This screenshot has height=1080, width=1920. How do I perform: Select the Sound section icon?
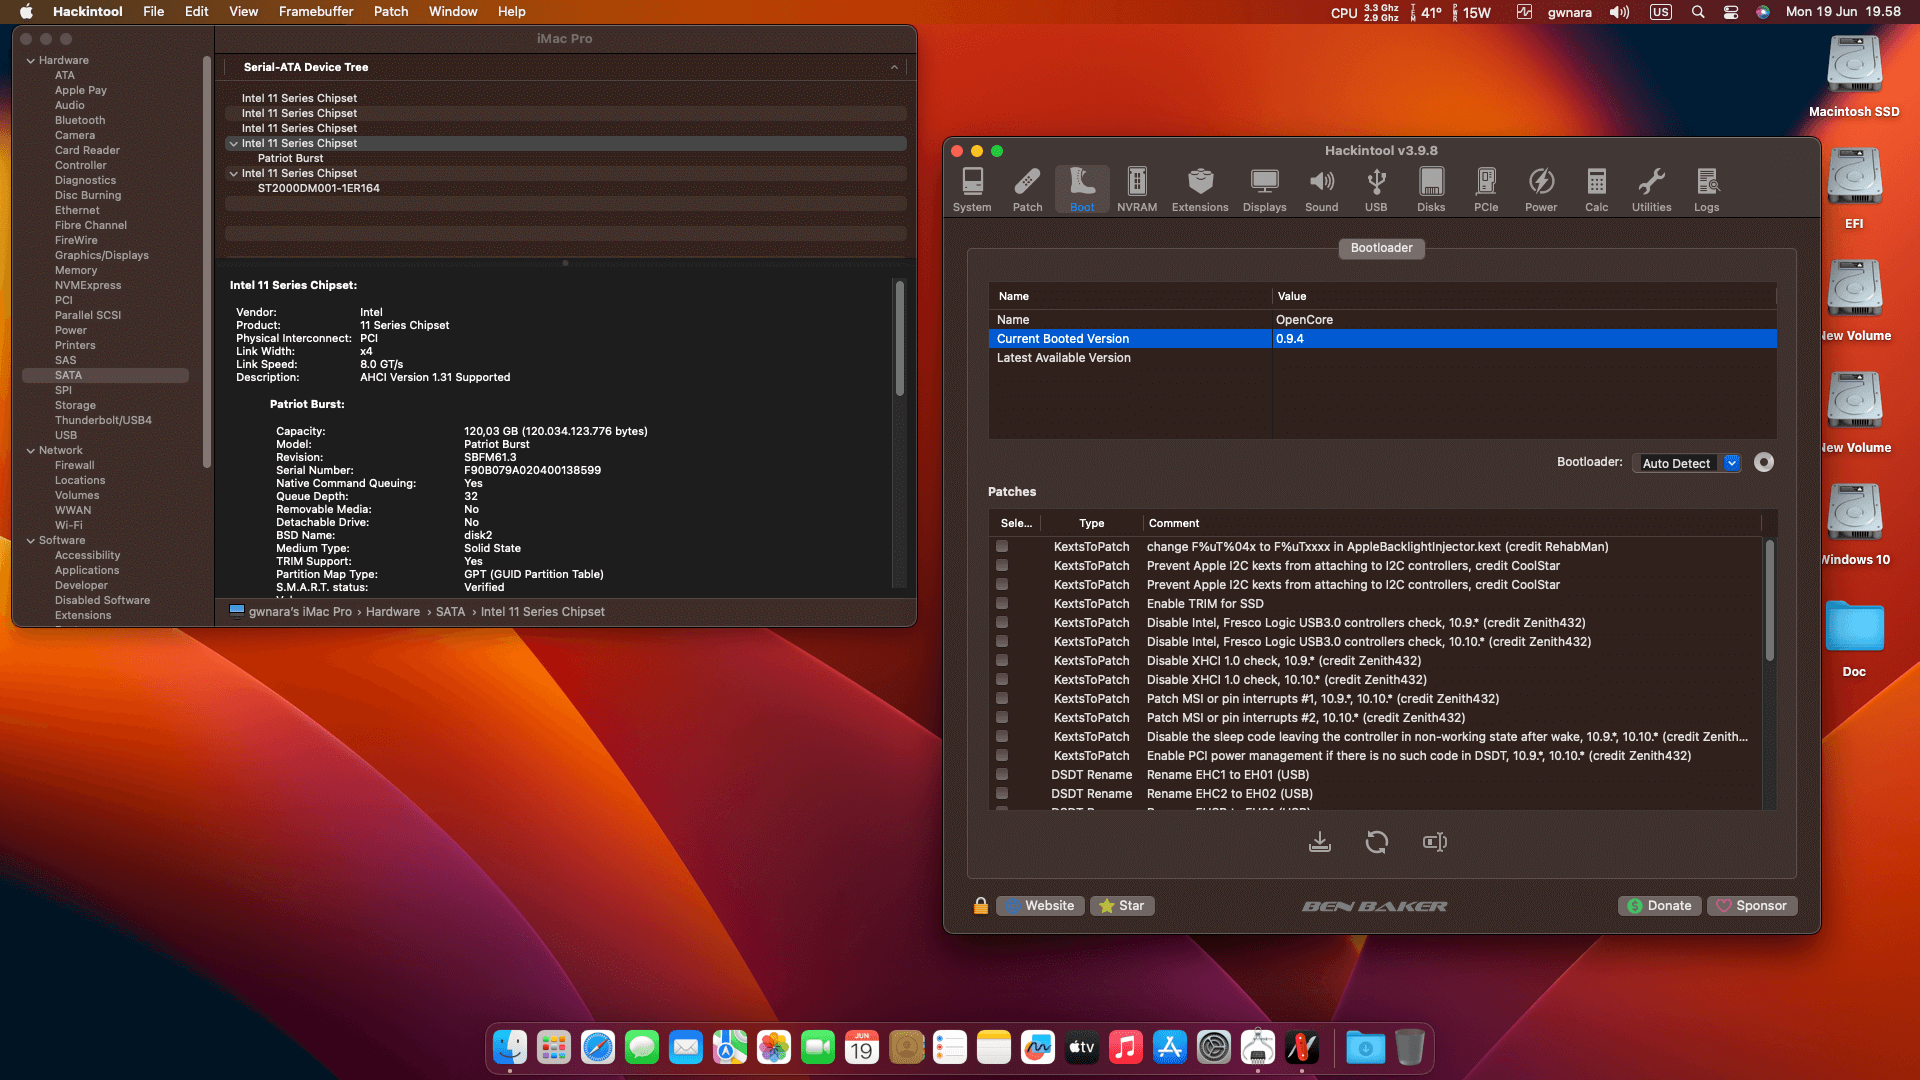pos(1321,189)
